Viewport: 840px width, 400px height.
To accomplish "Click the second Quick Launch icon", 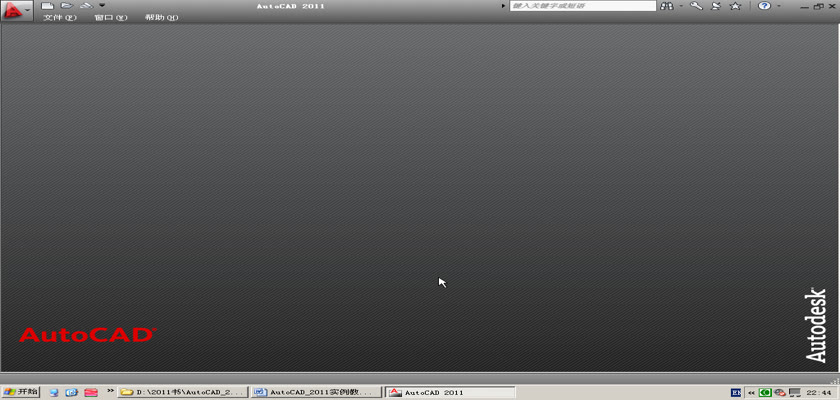I will coord(72,393).
